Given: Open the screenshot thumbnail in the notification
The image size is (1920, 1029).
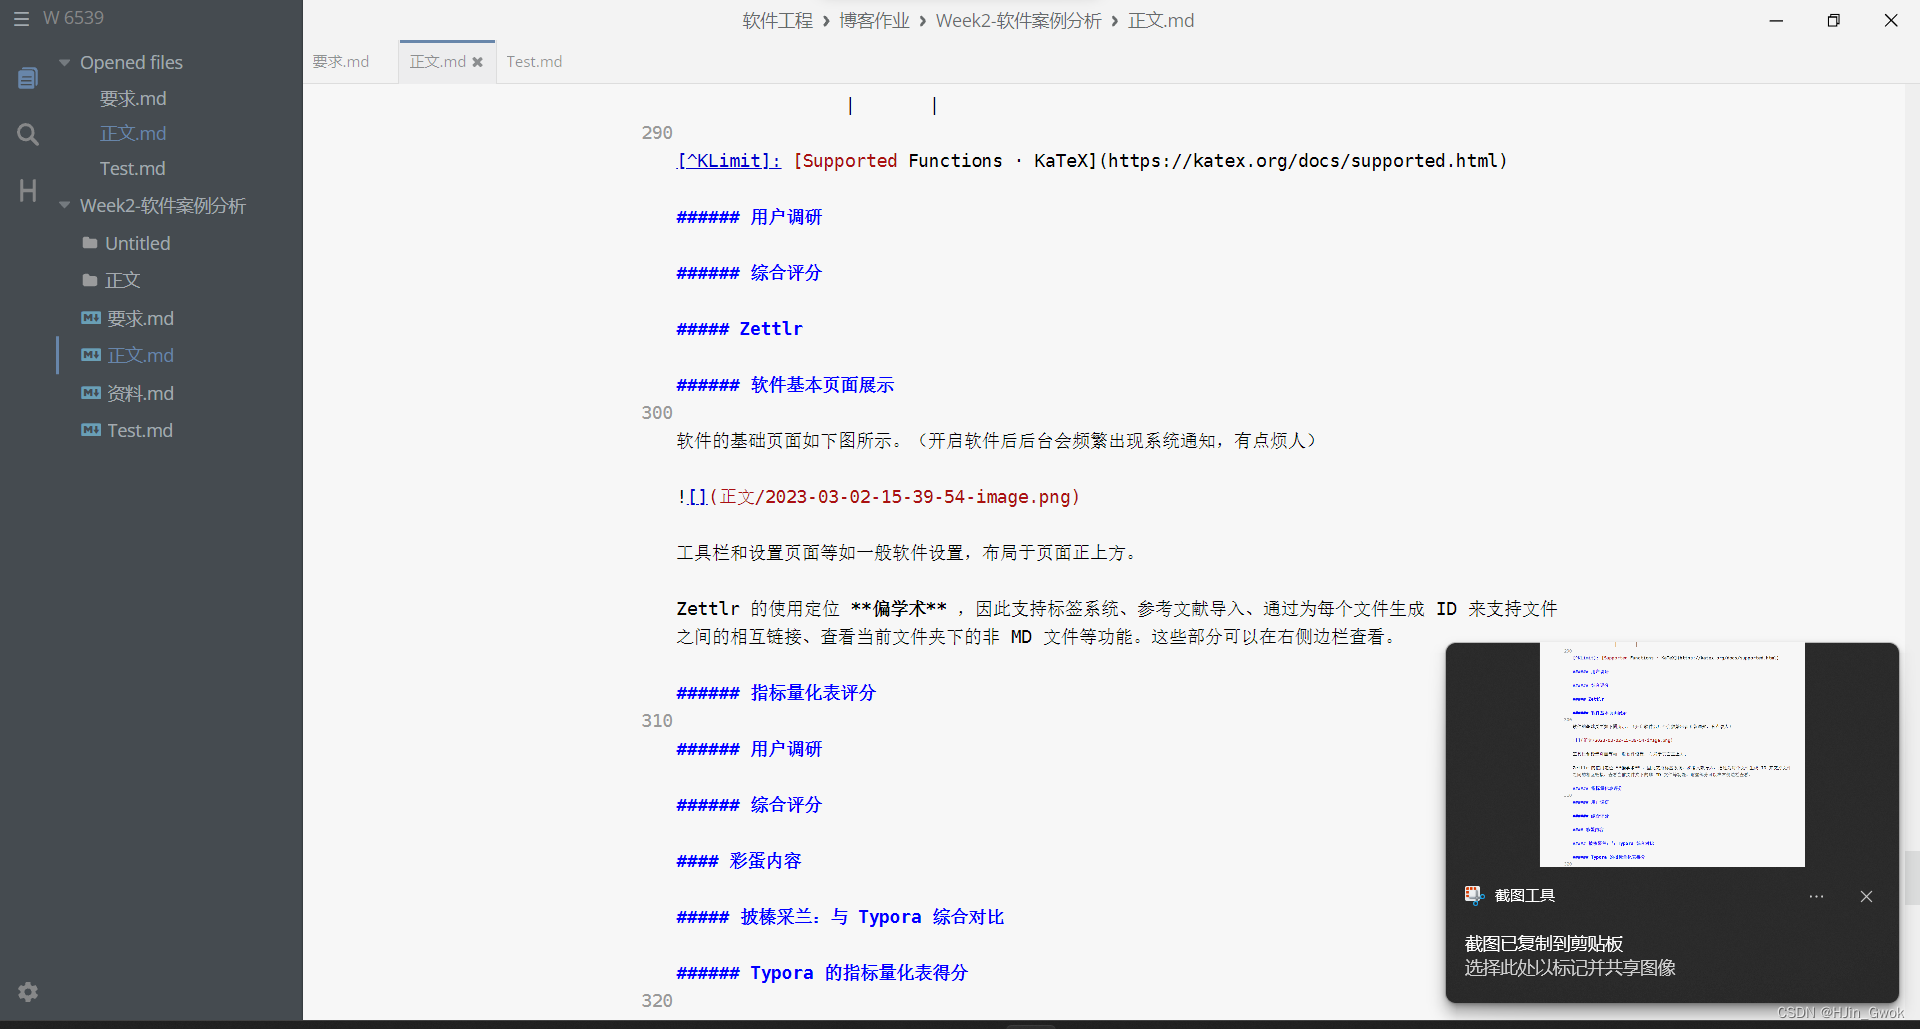Looking at the screenshot, I should click(1672, 755).
